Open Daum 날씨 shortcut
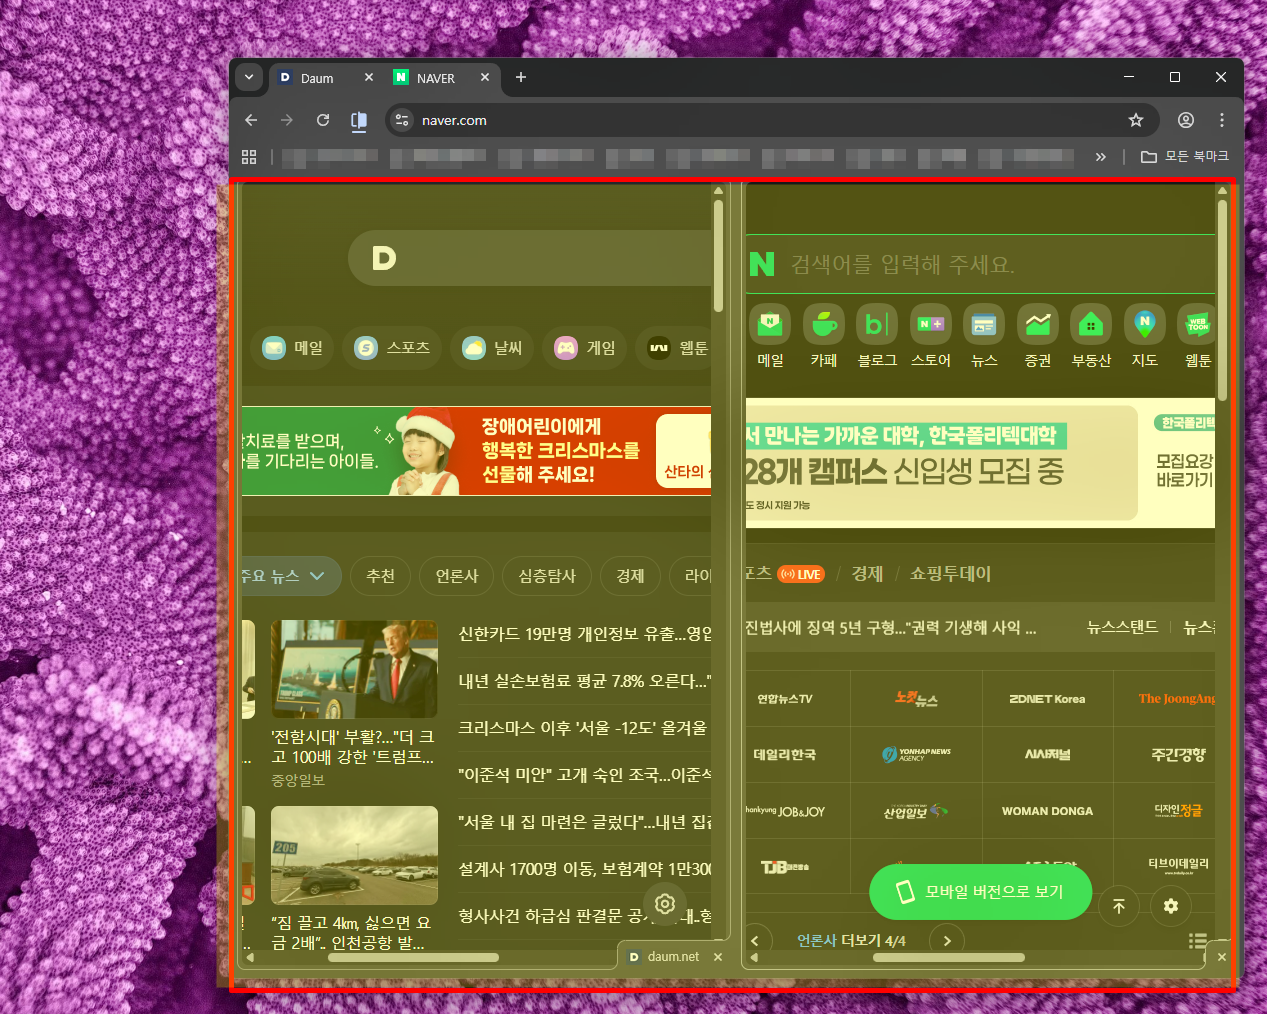 click(492, 348)
